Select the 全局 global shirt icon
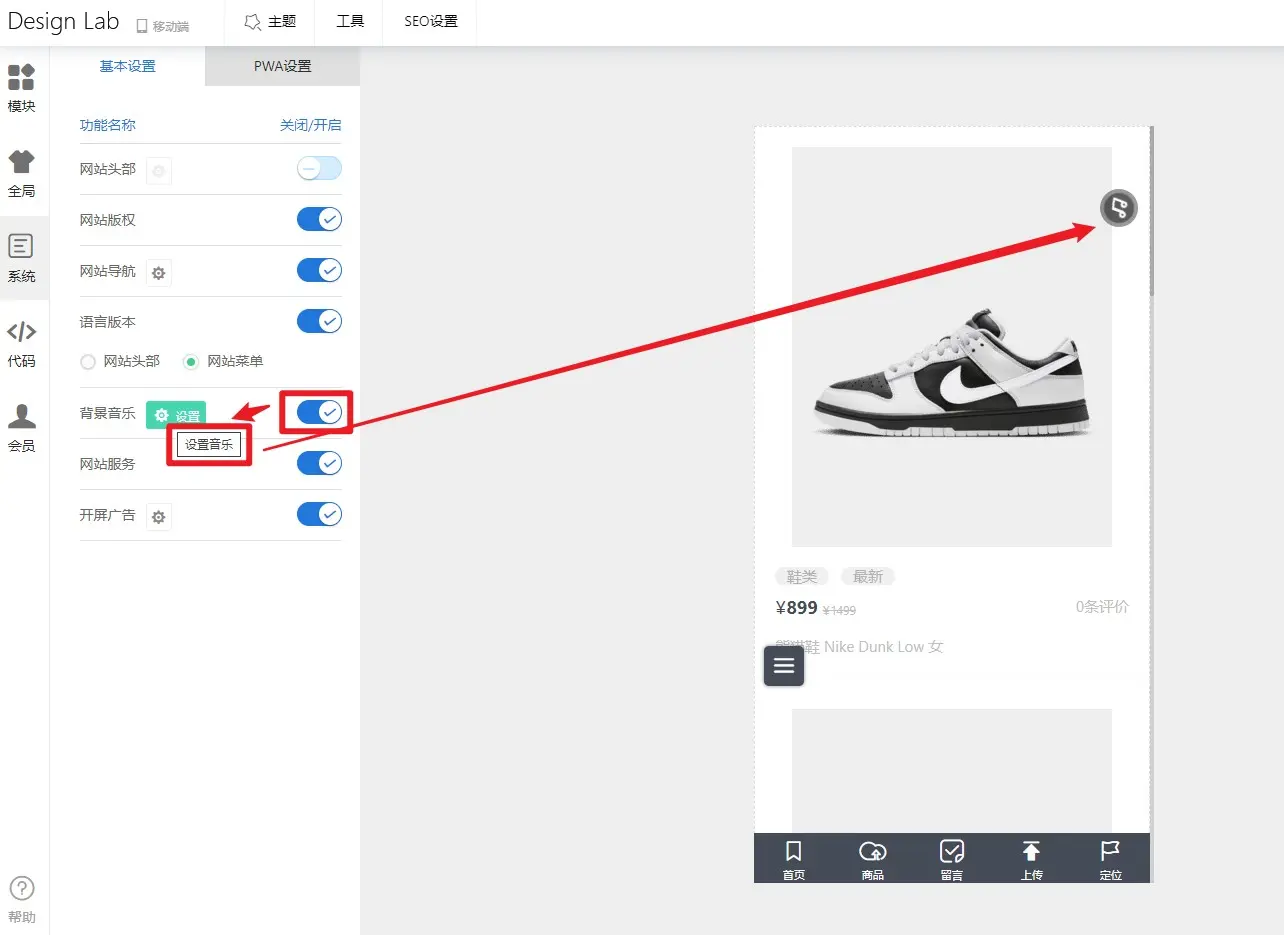This screenshot has width=1284, height=935. tap(22, 172)
